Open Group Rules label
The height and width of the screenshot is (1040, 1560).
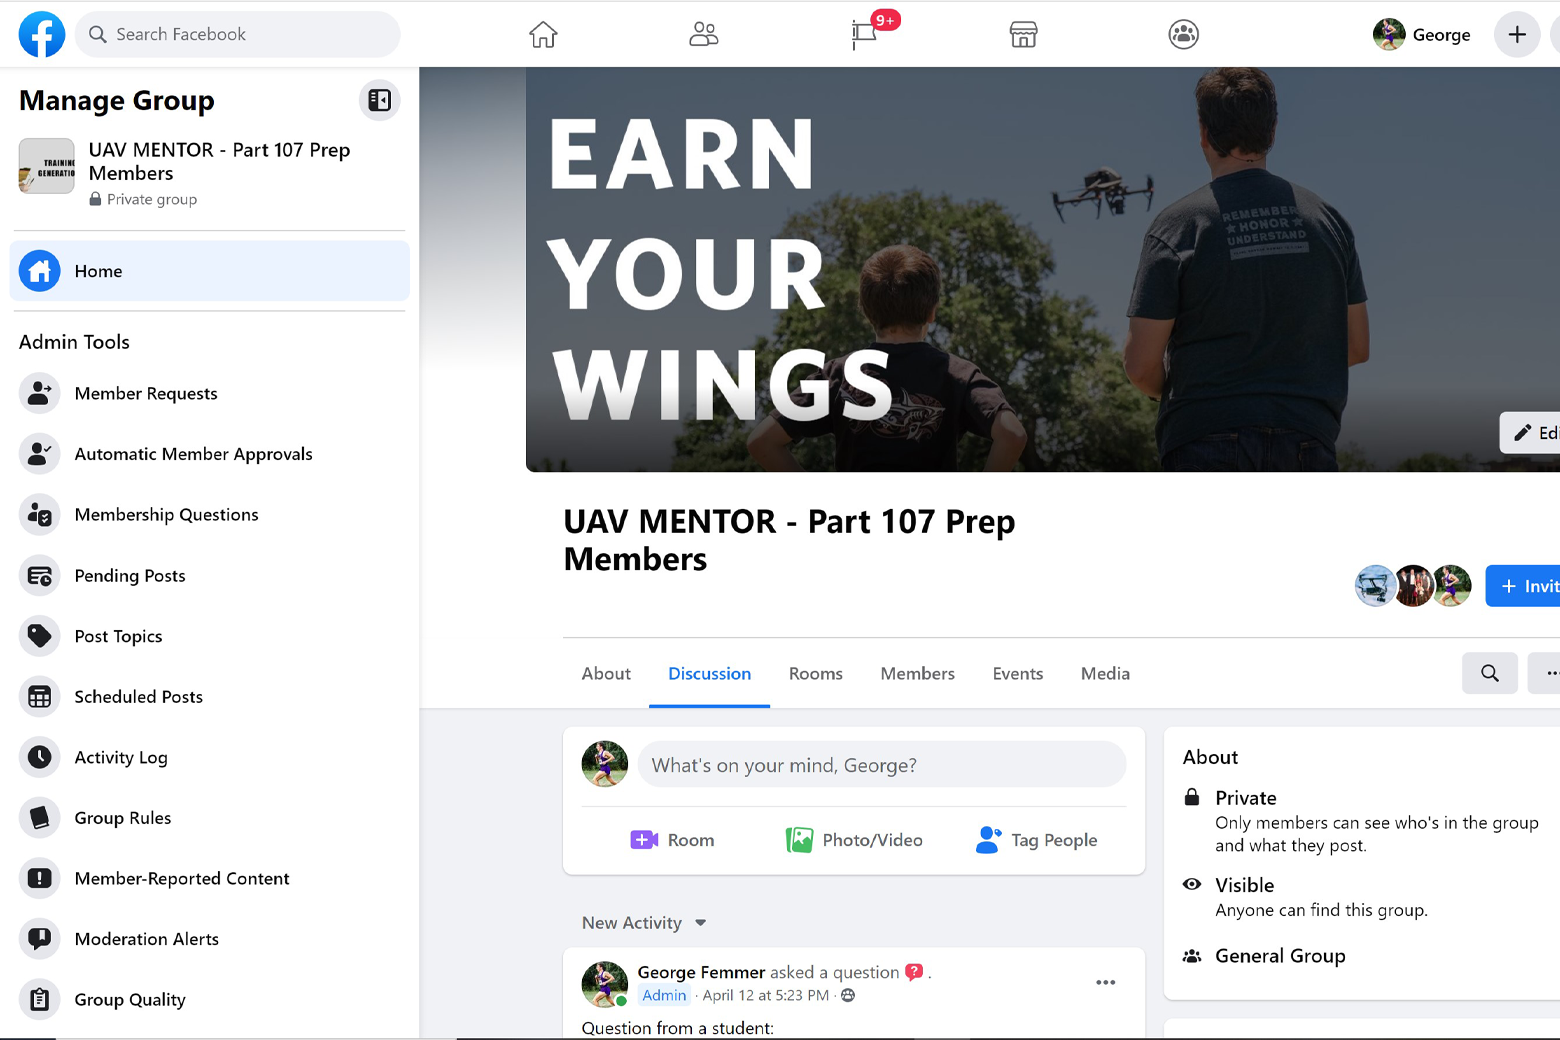point(123,818)
